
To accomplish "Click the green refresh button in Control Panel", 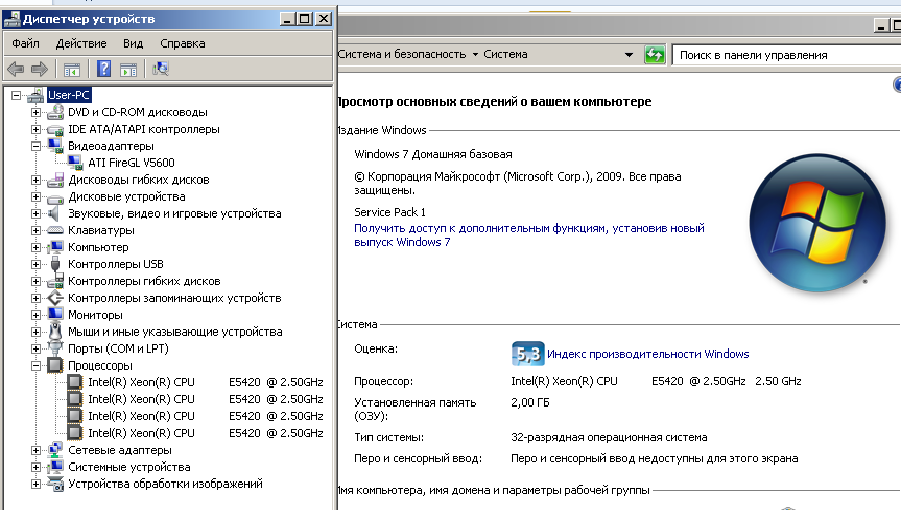I will [654, 55].
